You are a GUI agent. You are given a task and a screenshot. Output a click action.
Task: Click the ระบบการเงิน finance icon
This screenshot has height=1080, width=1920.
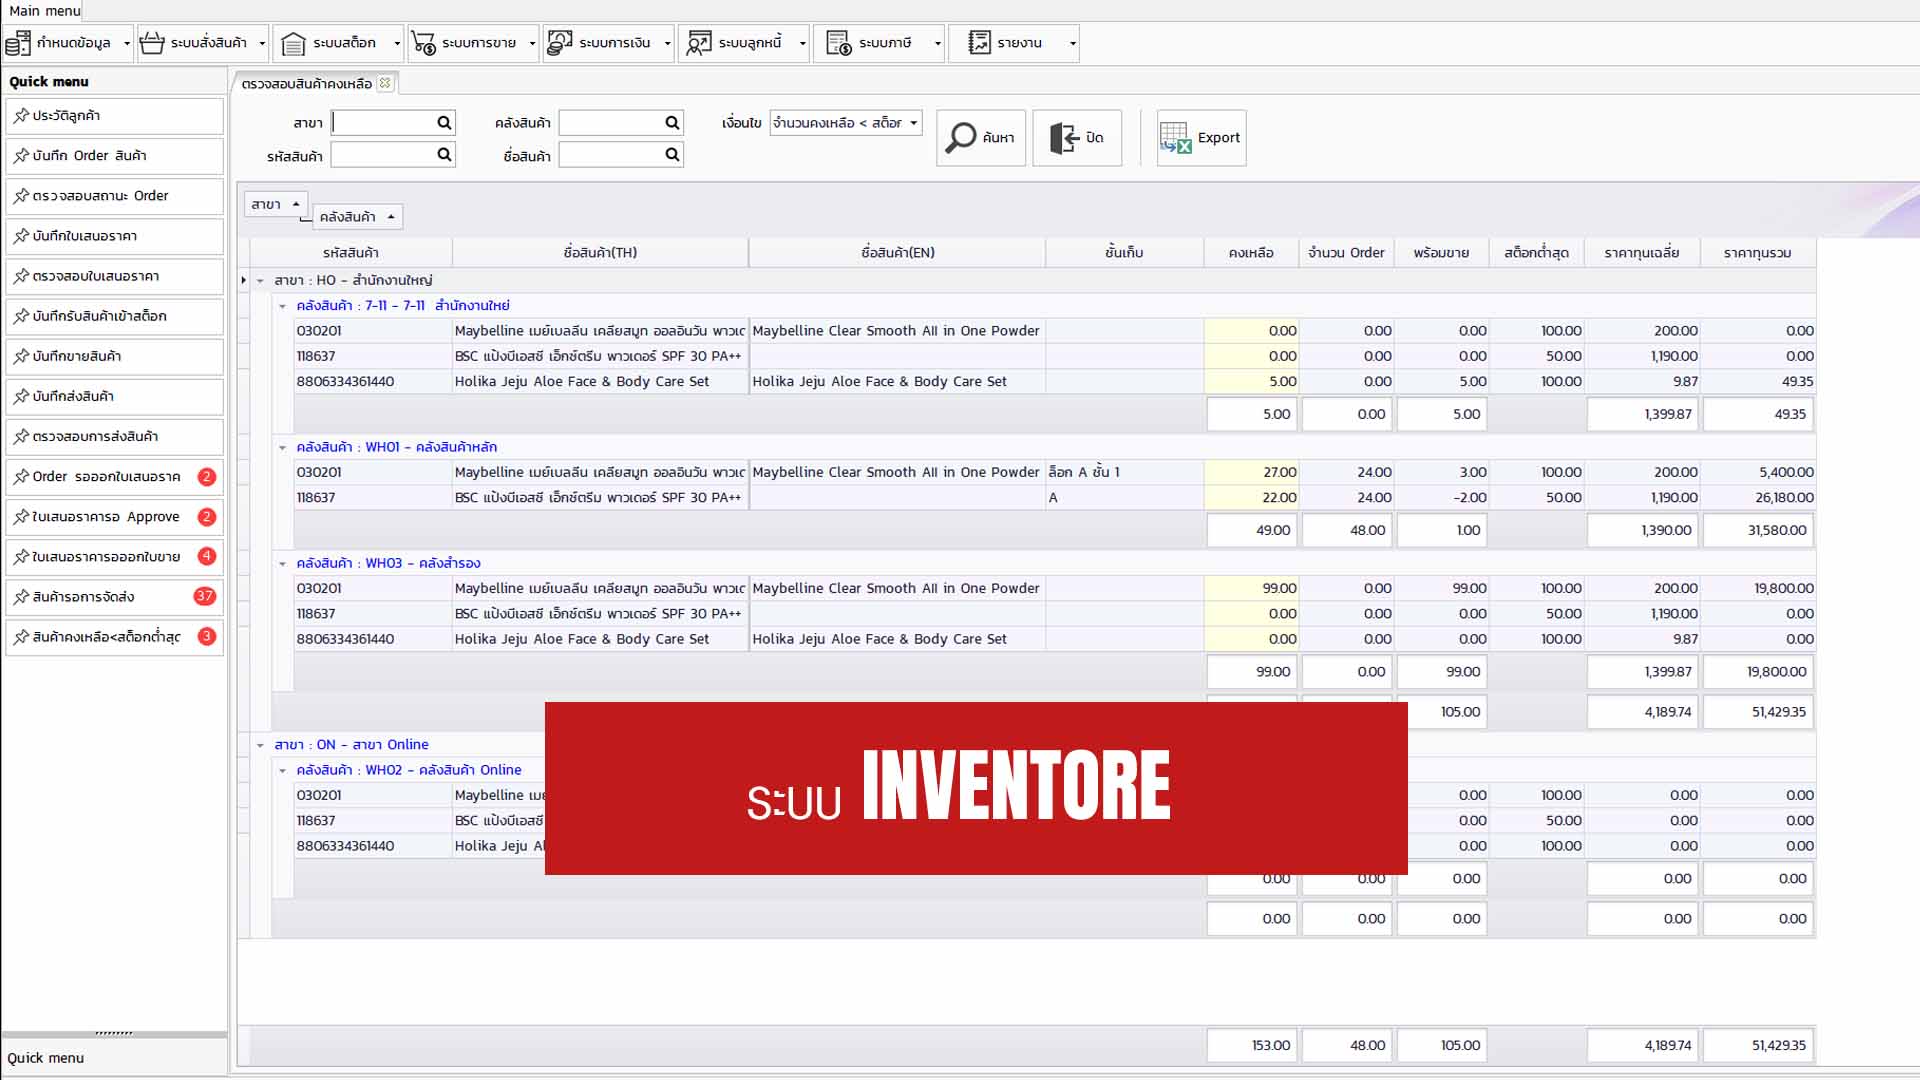[560, 43]
